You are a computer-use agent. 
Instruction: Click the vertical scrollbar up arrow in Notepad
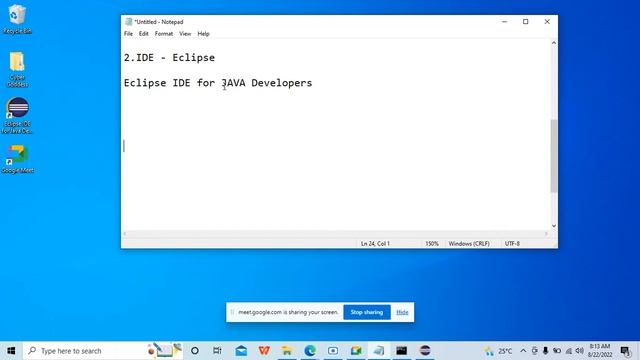point(554,43)
